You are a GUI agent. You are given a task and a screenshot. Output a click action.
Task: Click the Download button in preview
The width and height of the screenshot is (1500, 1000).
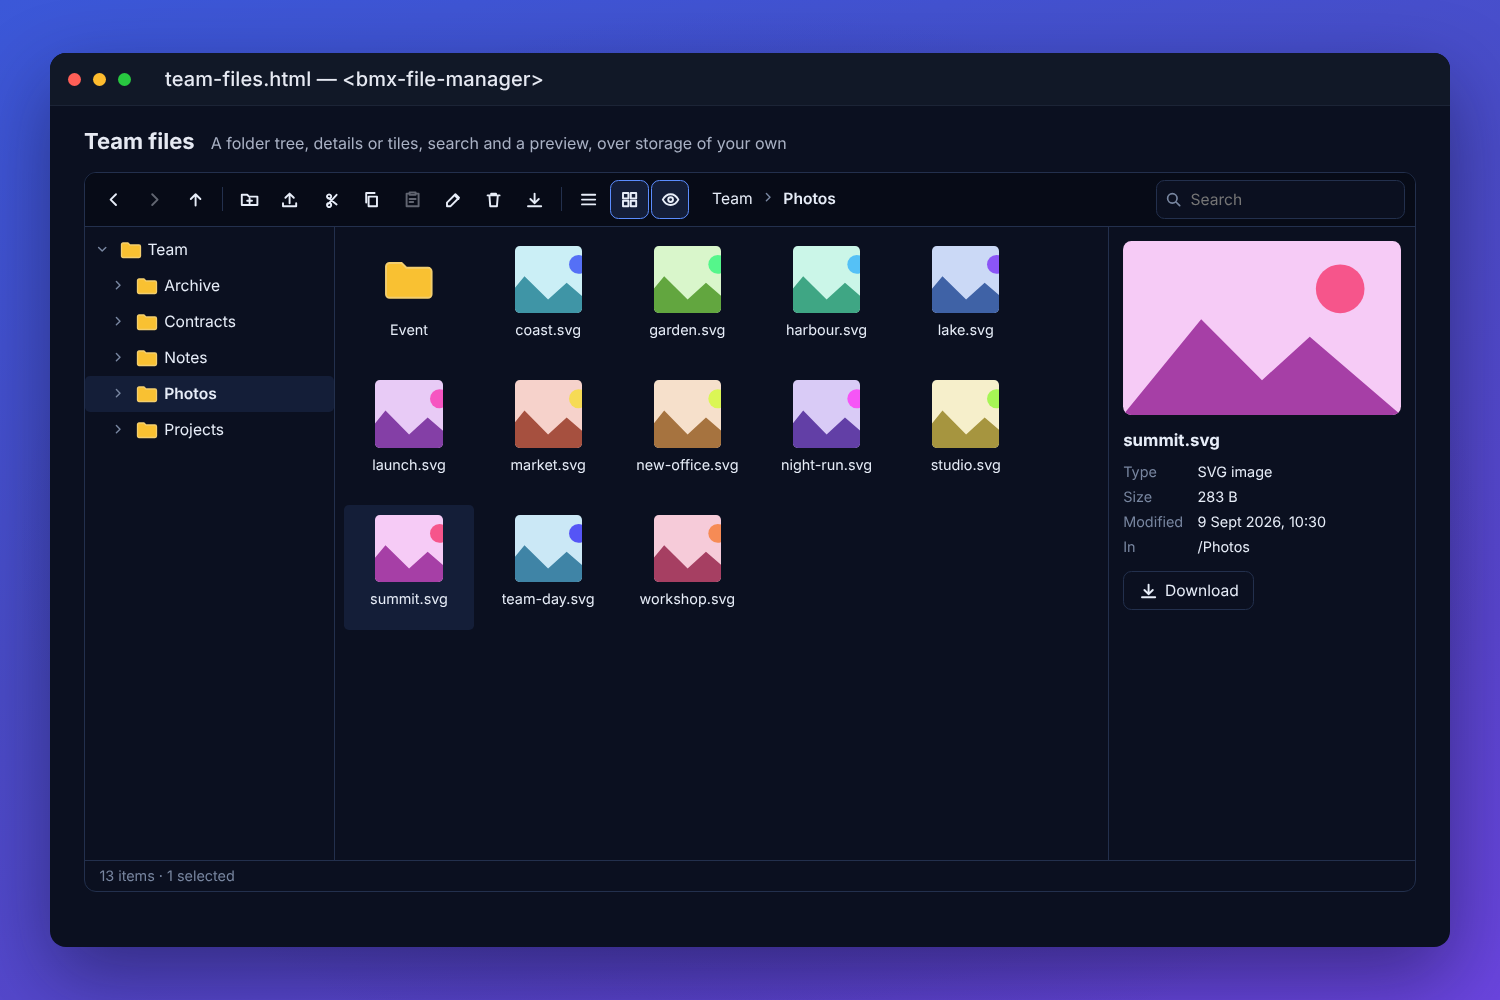[1188, 591]
